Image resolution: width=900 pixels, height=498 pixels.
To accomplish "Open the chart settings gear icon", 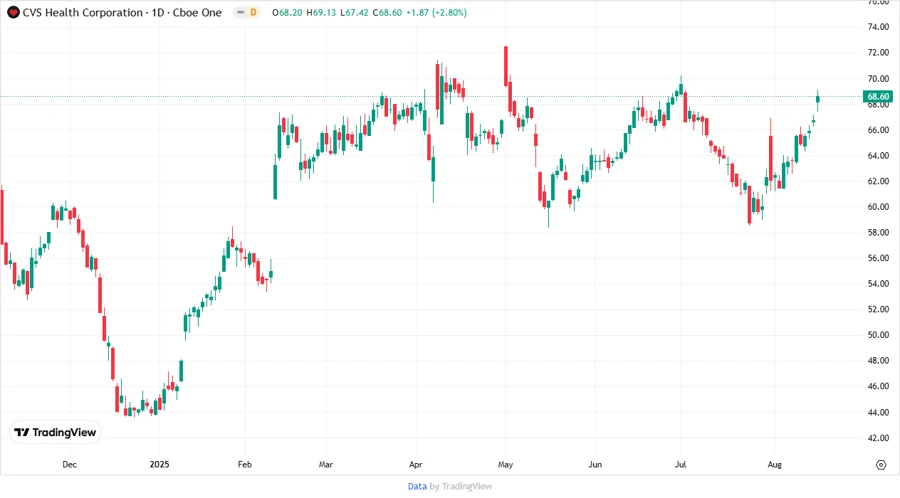I will click(x=881, y=465).
